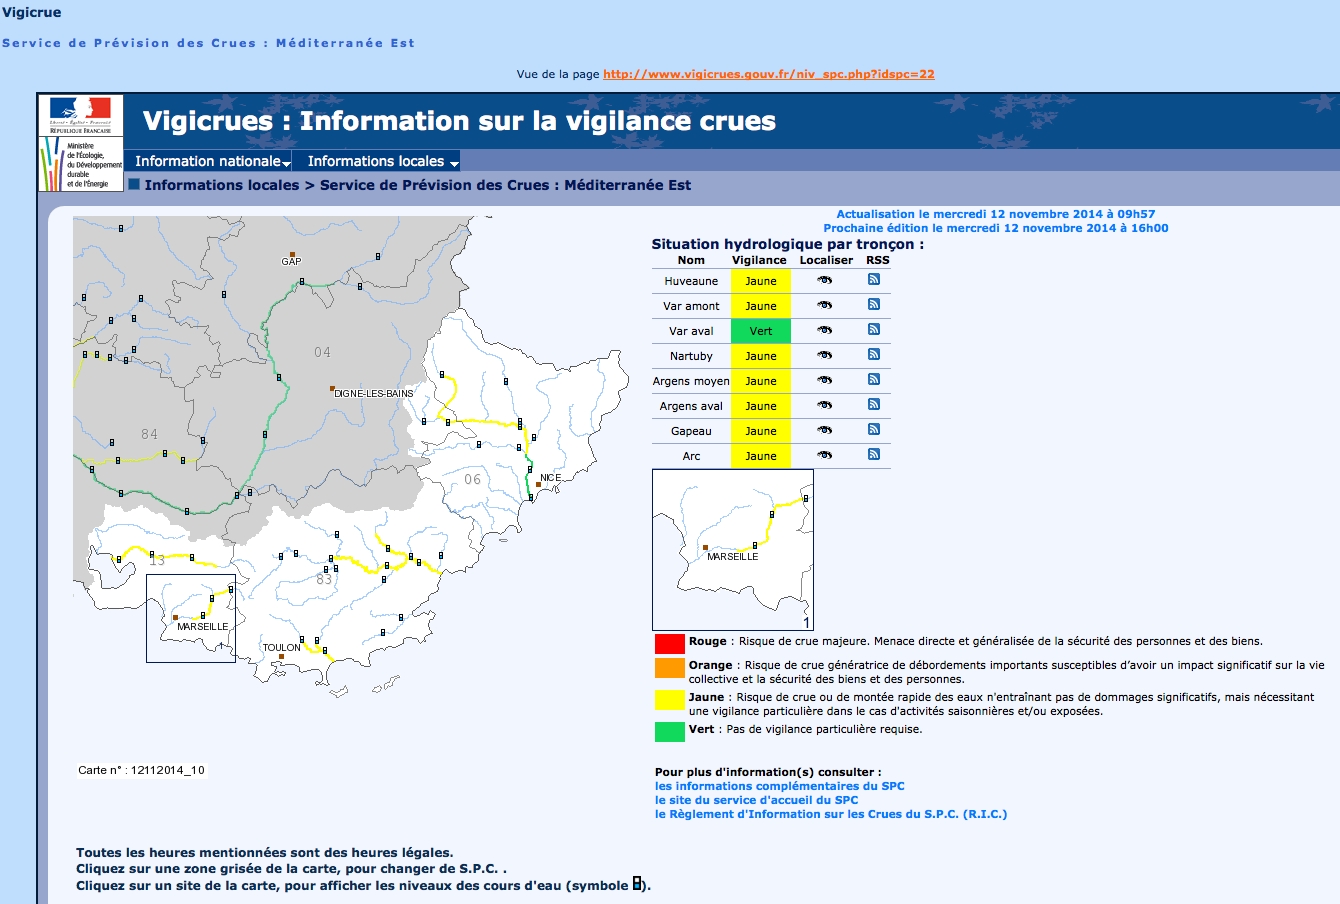Open the RSS feed for Var amont
1340x904 pixels.
pyautogui.click(x=874, y=304)
